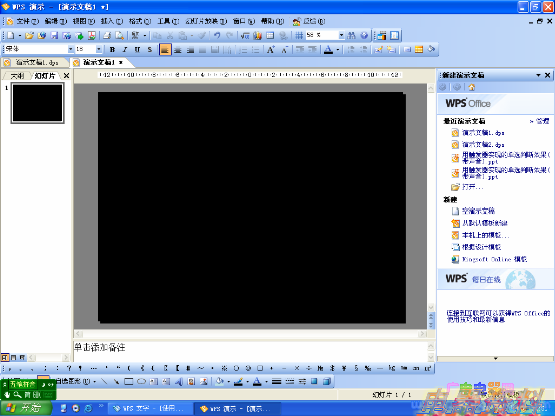Open the font color picker arrow
Image resolution: width=555 pixels, height=416 pixels.
(x=338, y=50)
